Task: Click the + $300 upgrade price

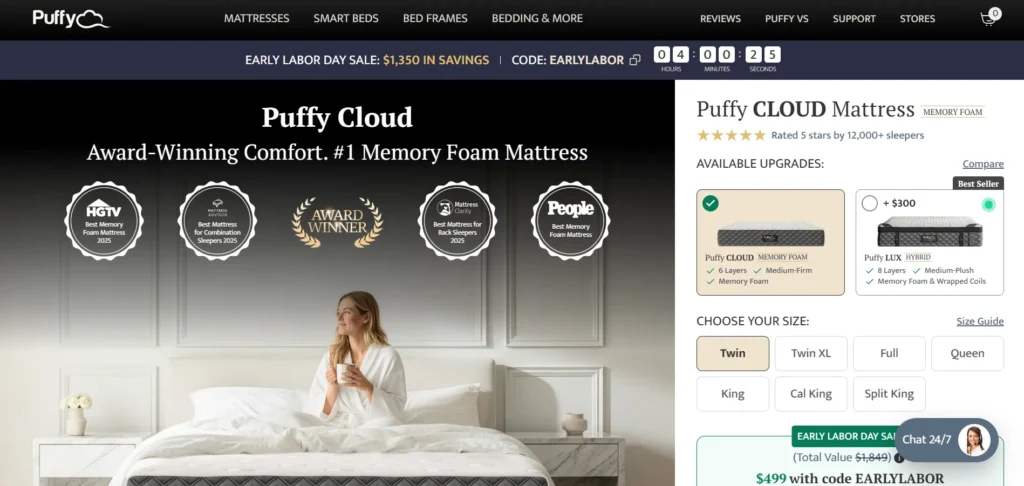Action: click(899, 203)
